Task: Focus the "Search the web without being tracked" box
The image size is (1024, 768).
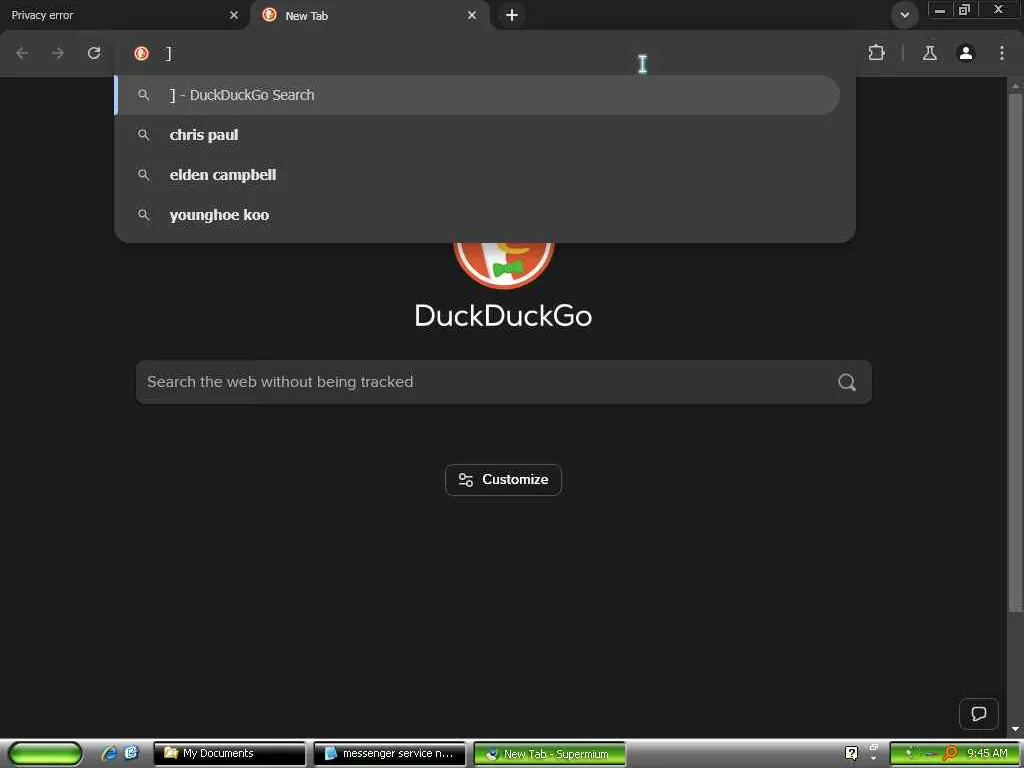Action: tap(504, 382)
